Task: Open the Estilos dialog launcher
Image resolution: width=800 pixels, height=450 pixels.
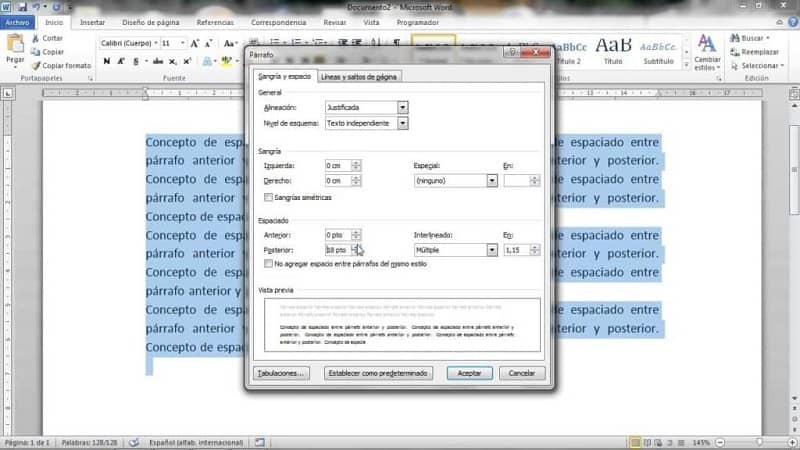Action: coord(719,79)
